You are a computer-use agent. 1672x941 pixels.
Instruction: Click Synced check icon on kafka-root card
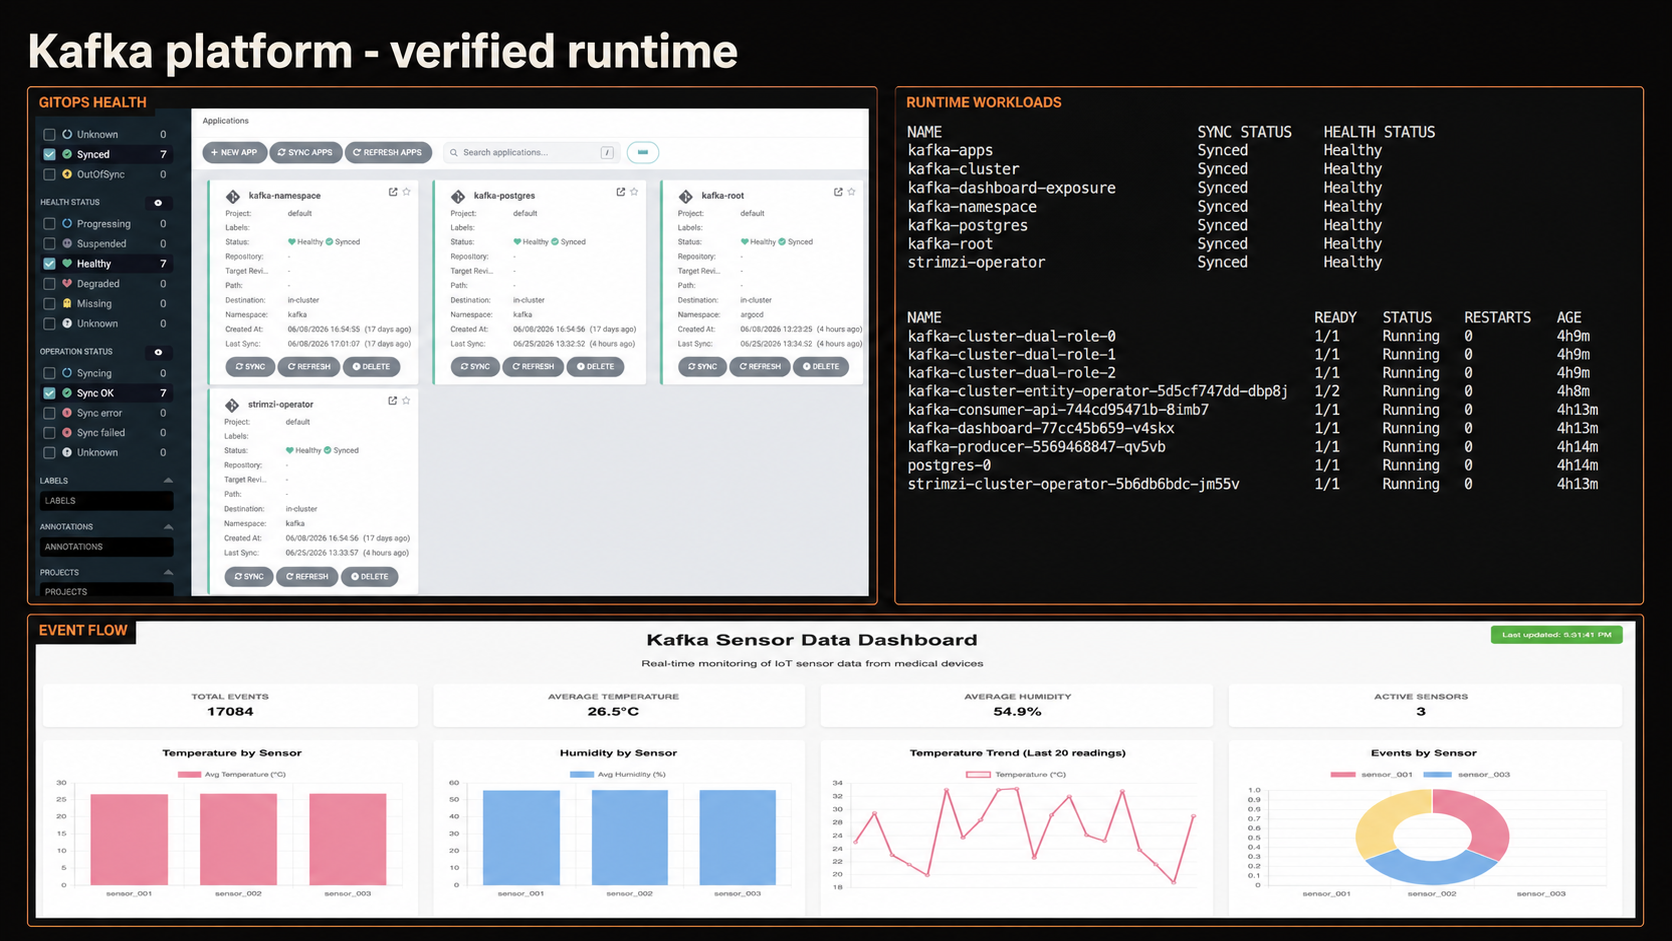782,242
